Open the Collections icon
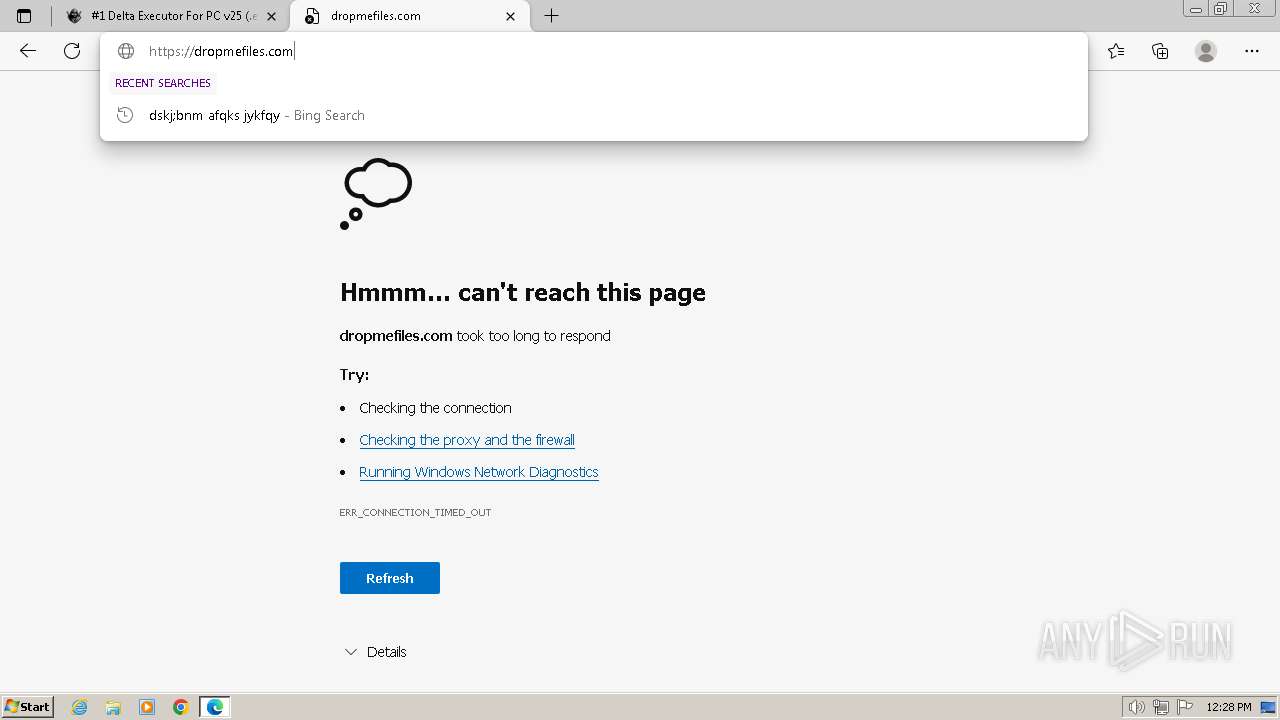This screenshot has width=1280, height=720. (1160, 51)
